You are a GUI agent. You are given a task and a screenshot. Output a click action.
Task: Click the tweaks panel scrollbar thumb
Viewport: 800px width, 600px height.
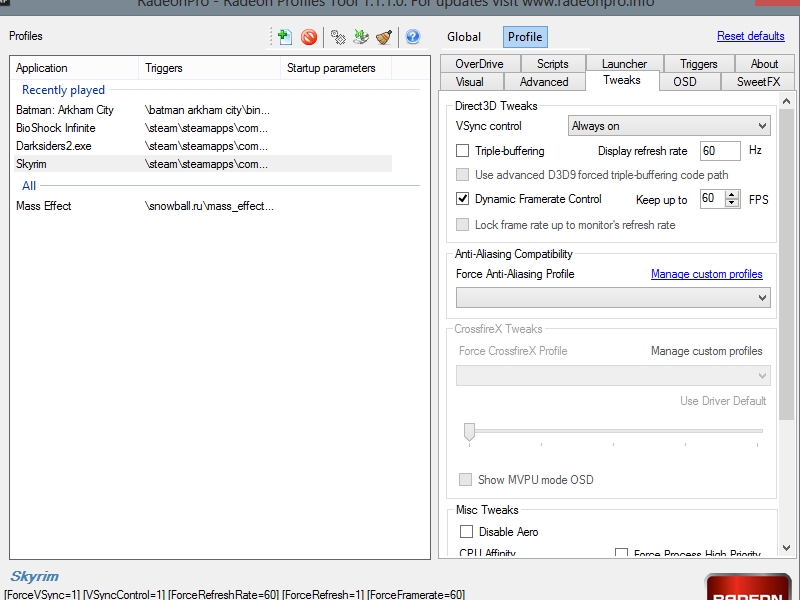click(x=786, y=264)
